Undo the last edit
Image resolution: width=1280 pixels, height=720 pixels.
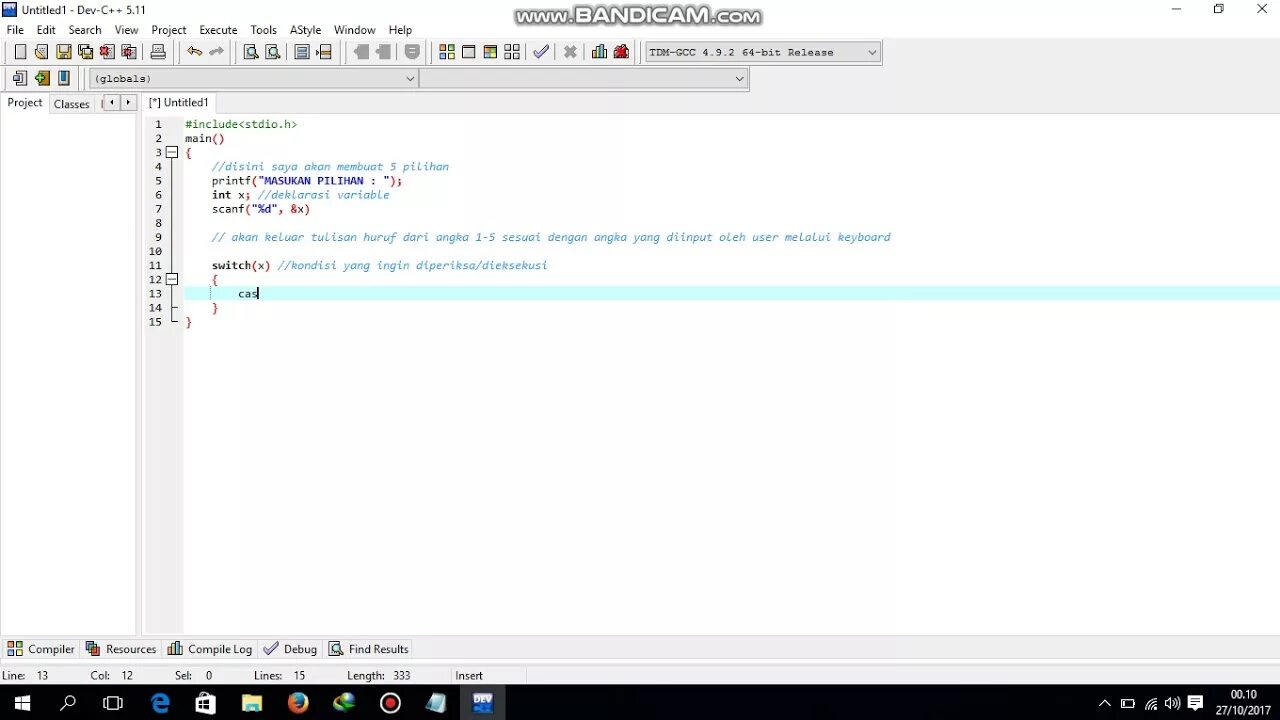(x=194, y=52)
